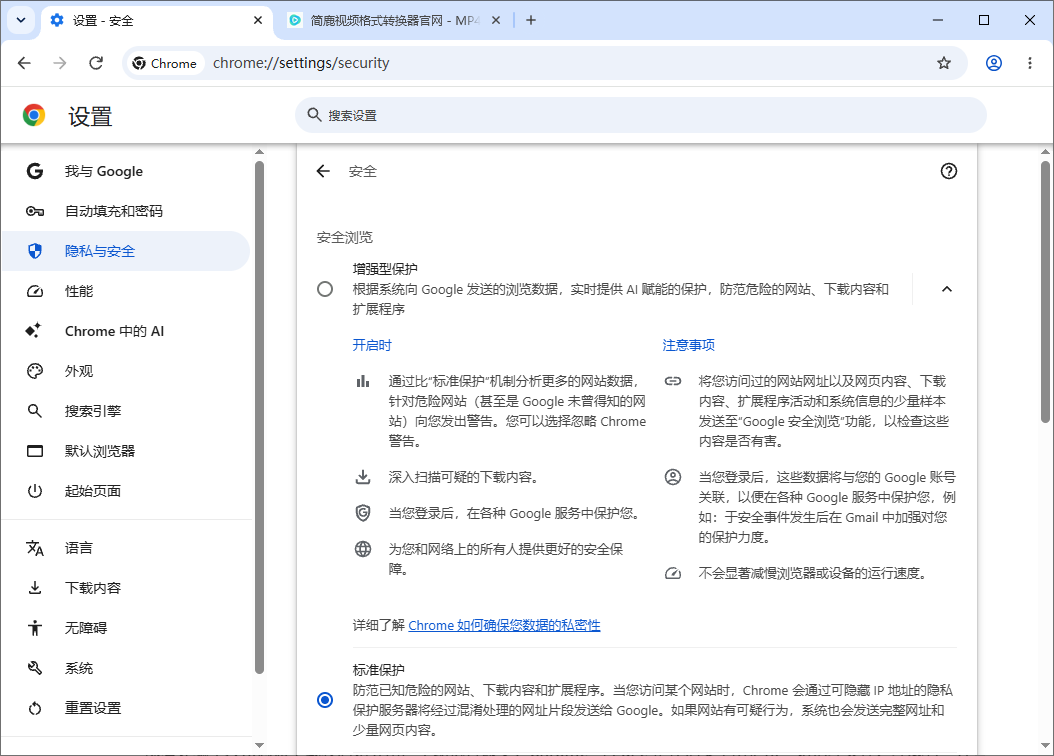1054x756 pixels.
Task: Click the Google G icon in sidebar
Action: (35, 171)
